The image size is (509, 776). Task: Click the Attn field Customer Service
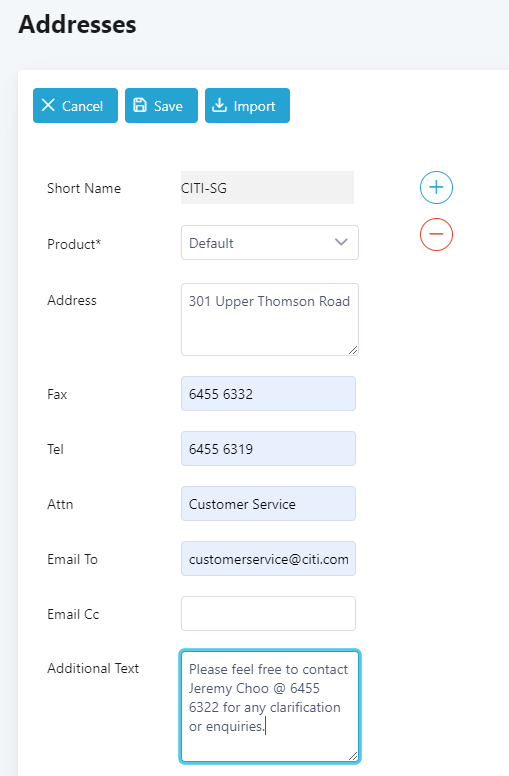click(268, 503)
